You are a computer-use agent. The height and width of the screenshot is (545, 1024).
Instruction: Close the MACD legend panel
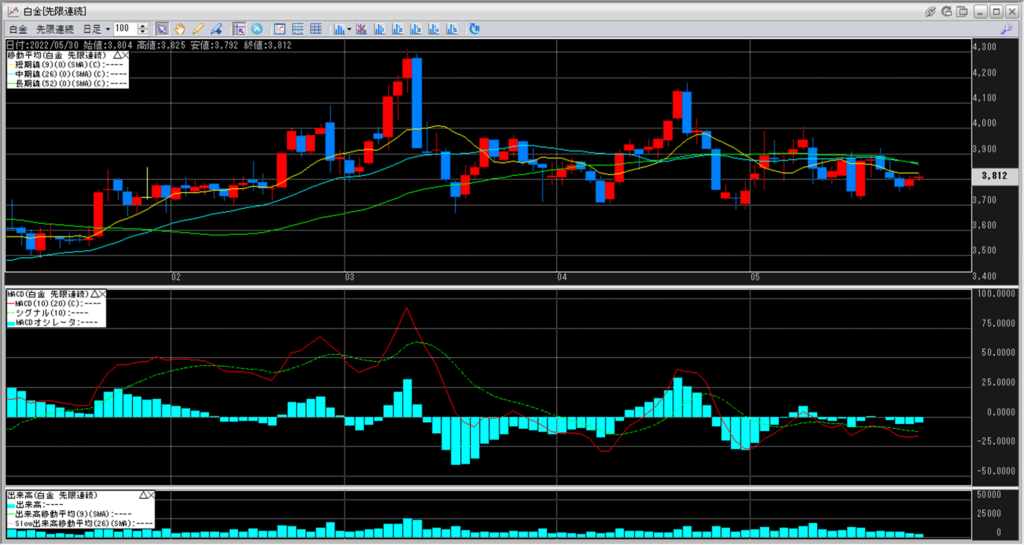[101, 294]
